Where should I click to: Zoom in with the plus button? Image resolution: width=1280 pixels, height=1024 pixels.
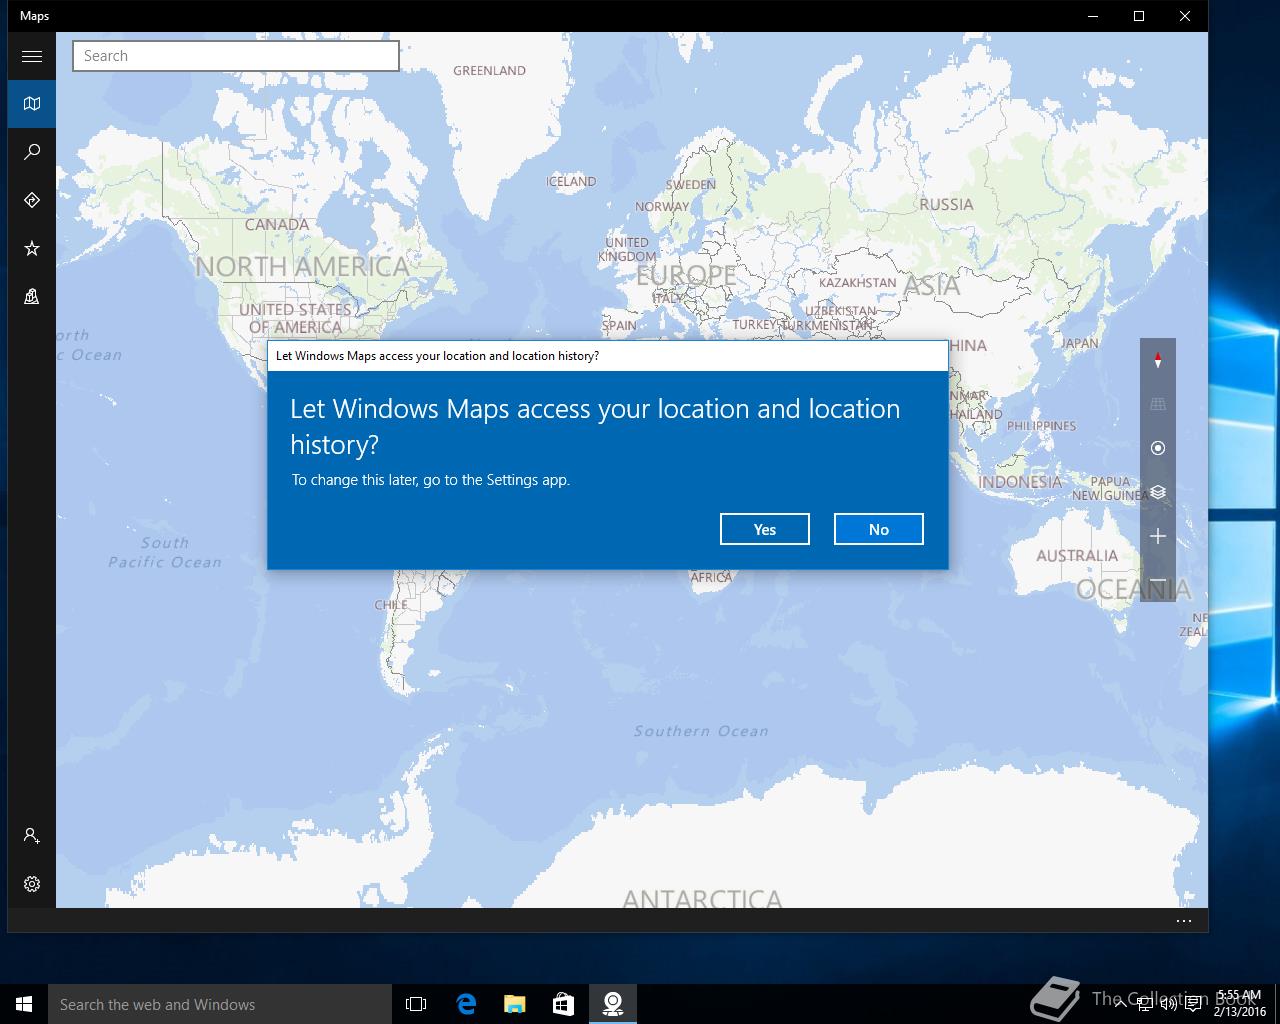pyautogui.click(x=1158, y=536)
